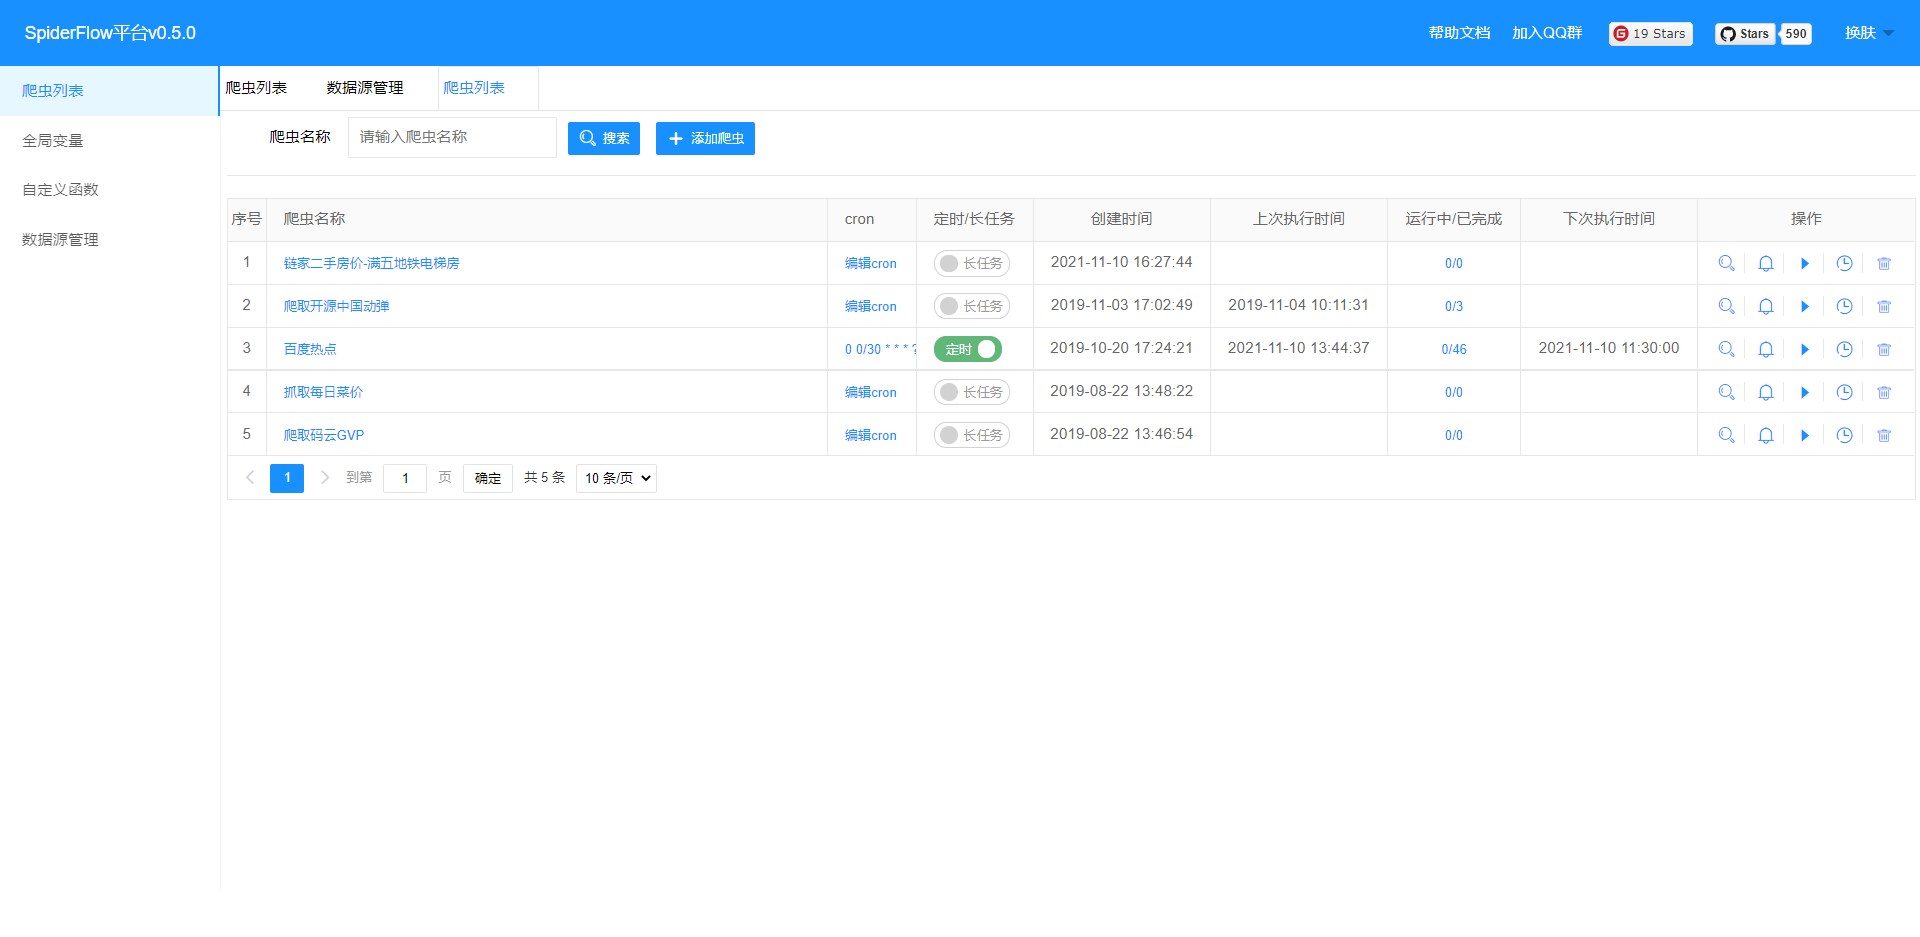Click the notification bell for 爬取开源中国动弹

coord(1765,306)
